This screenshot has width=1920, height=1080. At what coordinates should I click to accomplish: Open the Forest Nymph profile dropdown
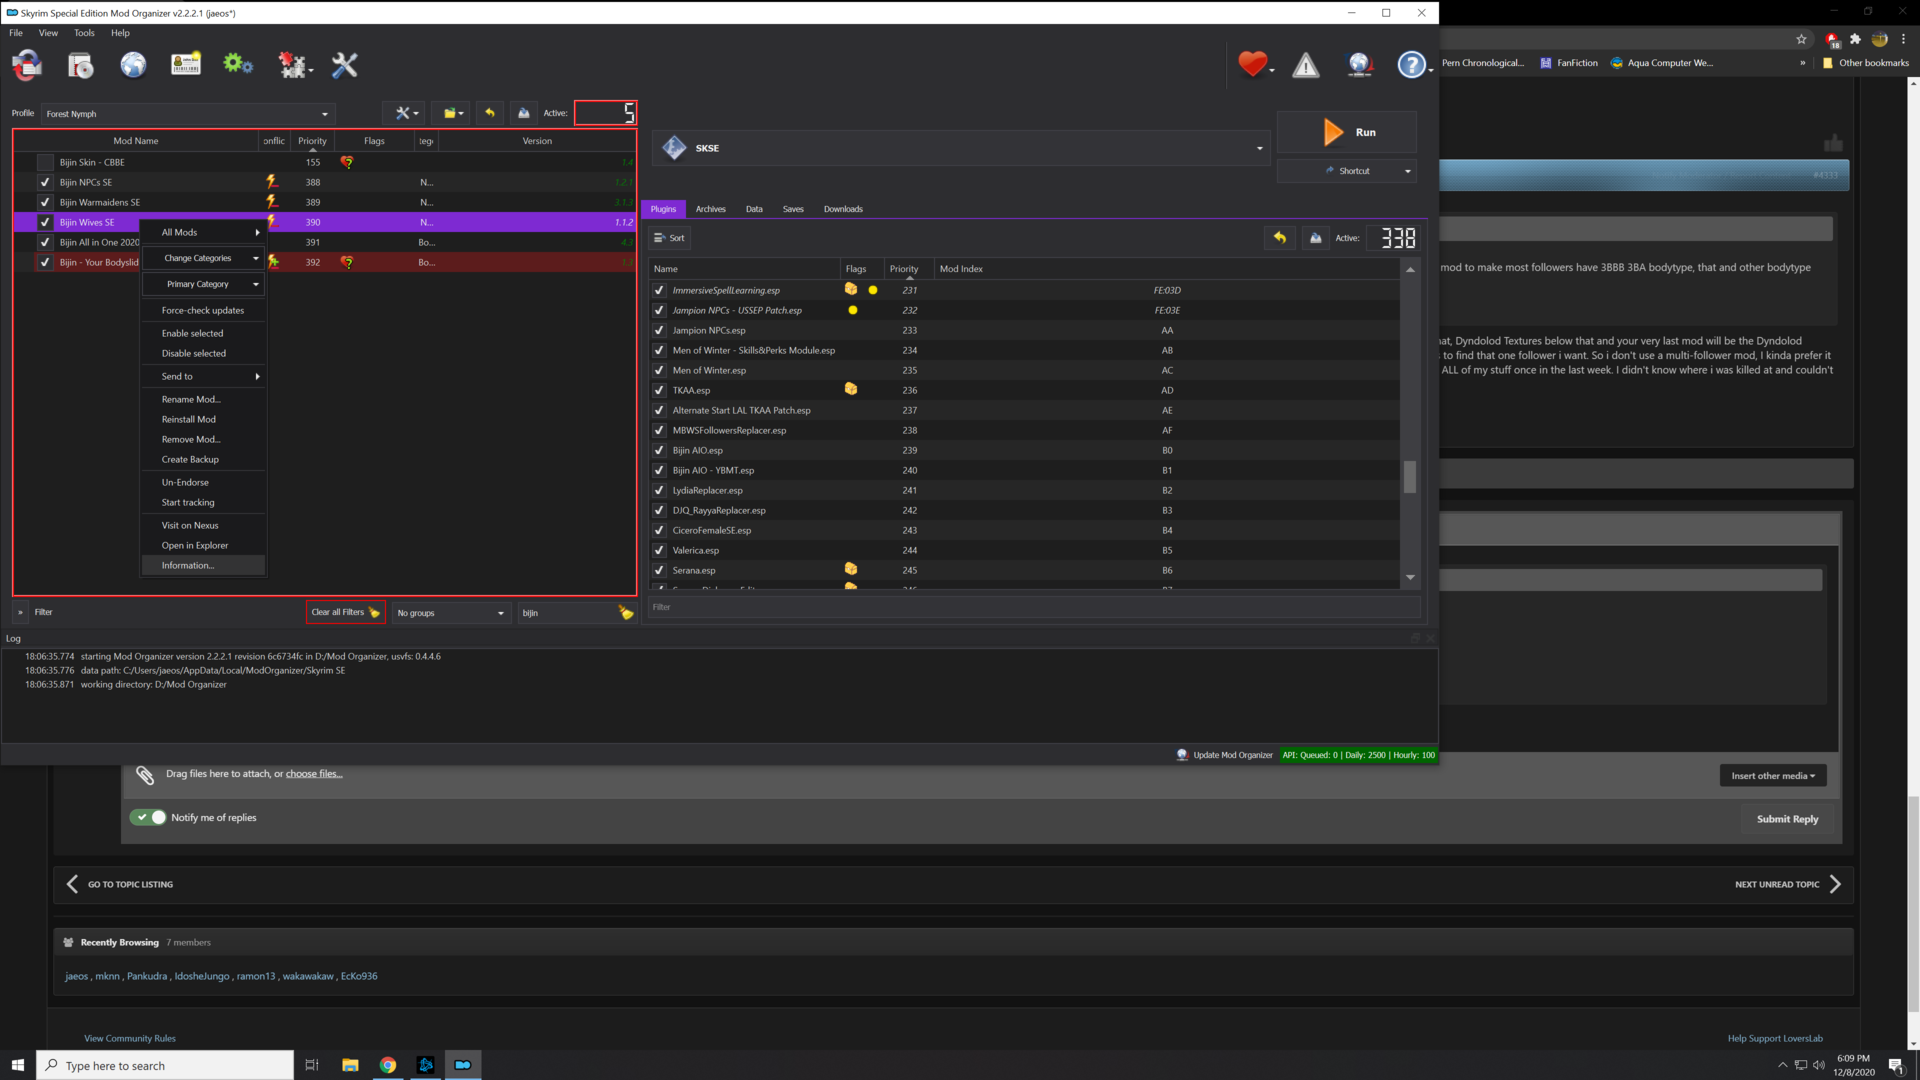[x=187, y=113]
